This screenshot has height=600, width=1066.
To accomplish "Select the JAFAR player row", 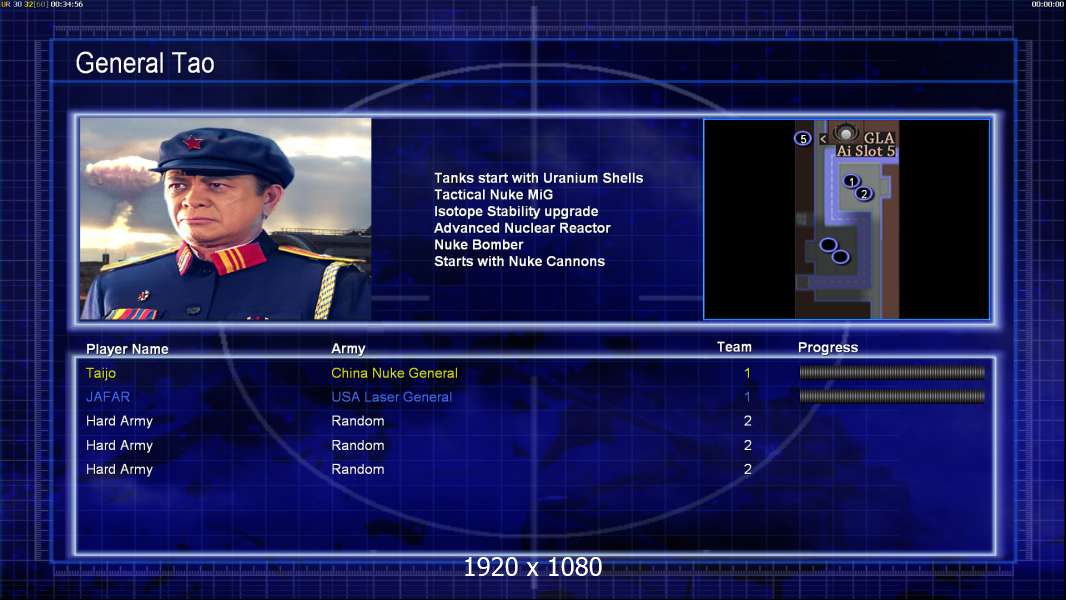I will pos(535,397).
